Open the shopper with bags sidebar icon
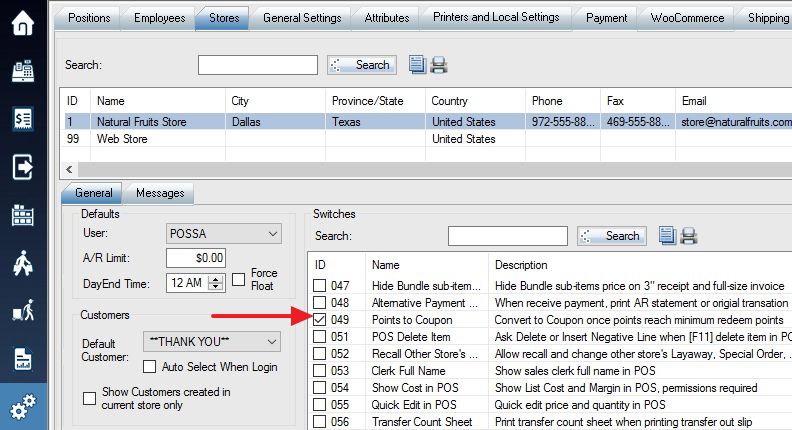The height and width of the screenshot is (430, 792). (x=23, y=263)
